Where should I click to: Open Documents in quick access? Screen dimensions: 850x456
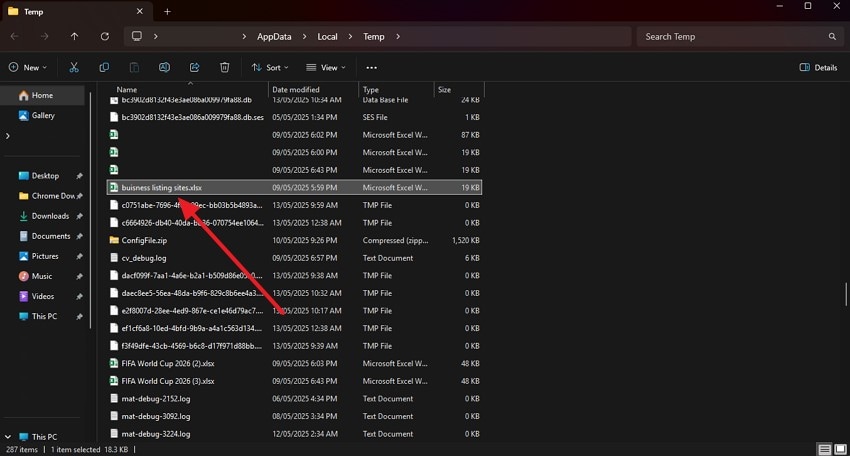50,236
